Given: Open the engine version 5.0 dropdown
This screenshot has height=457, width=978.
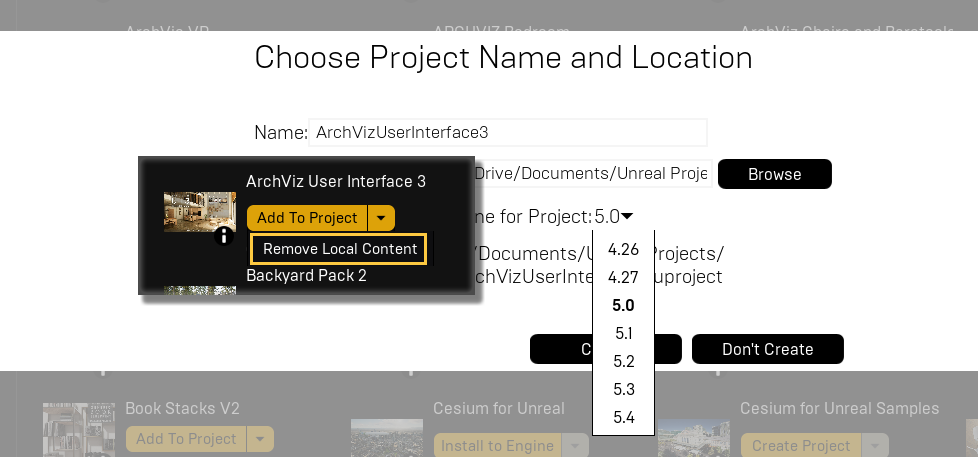Looking at the screenshot, I should (613, 216).
